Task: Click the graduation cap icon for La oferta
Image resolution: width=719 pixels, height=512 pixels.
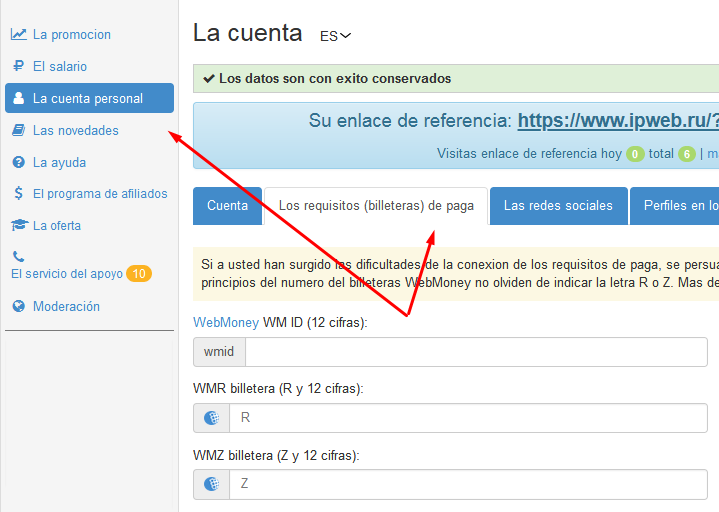Action: pos(18,225)
